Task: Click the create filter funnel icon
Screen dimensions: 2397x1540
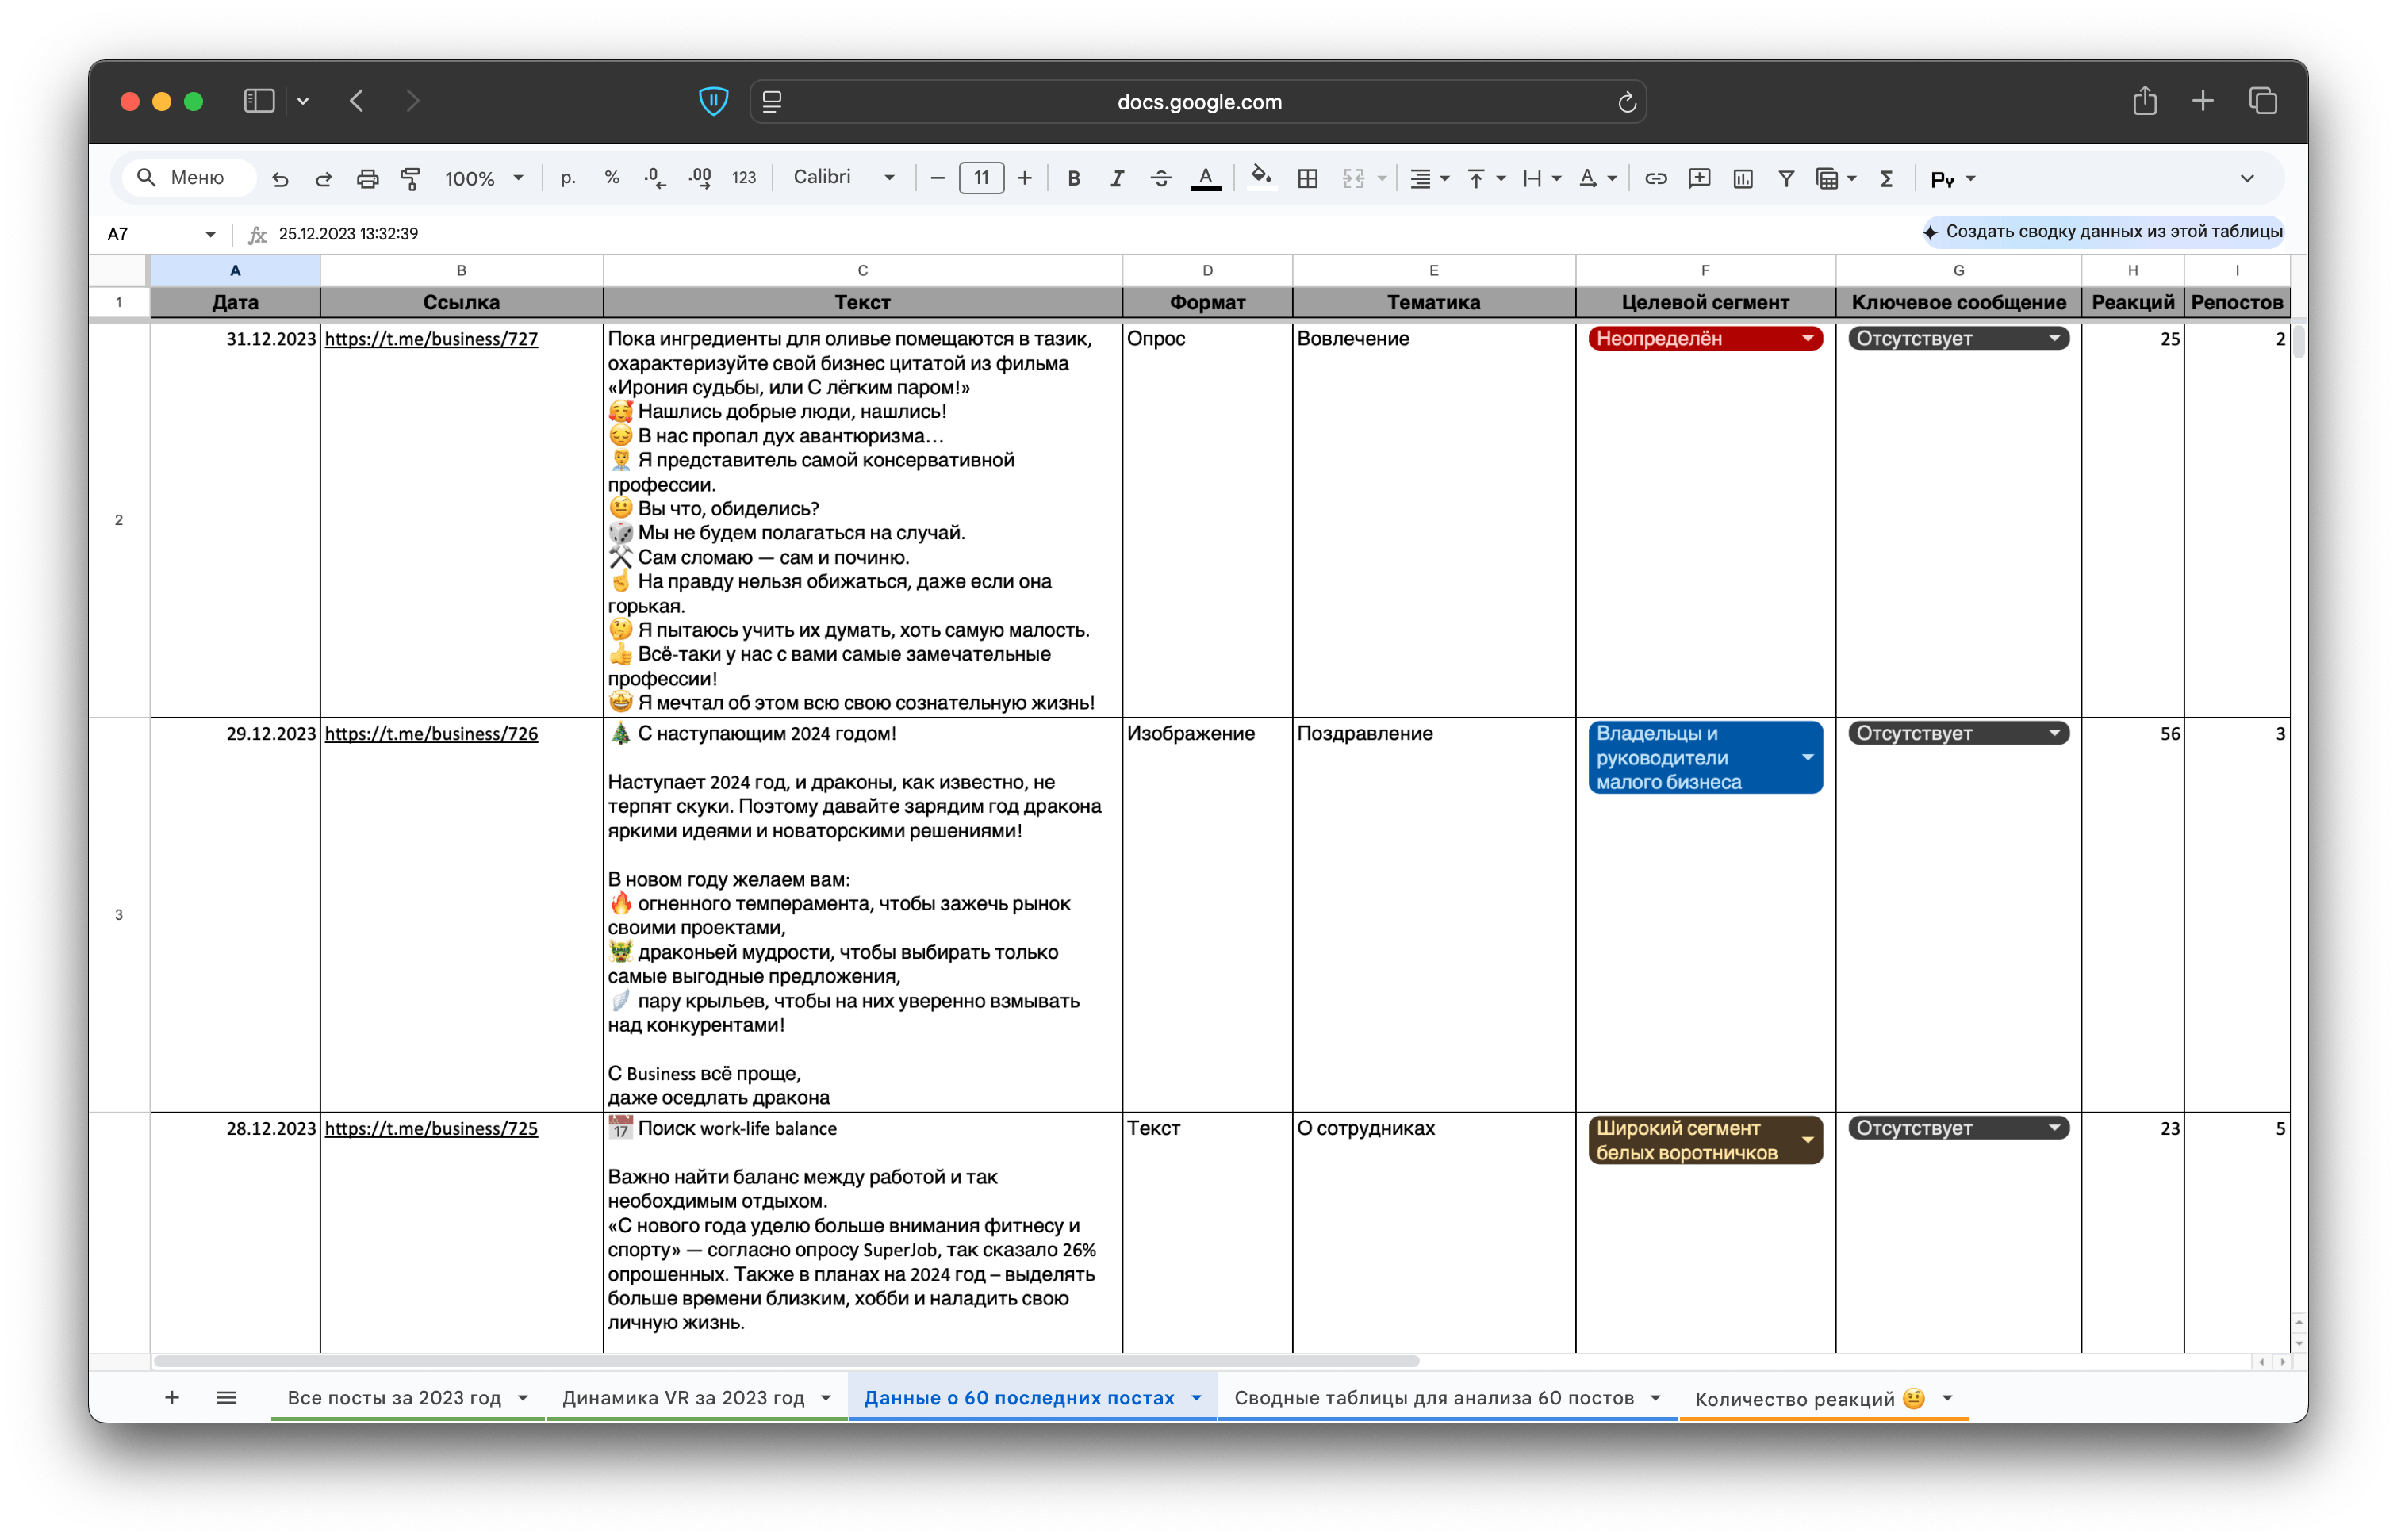Action: (x=1785, y=179)
